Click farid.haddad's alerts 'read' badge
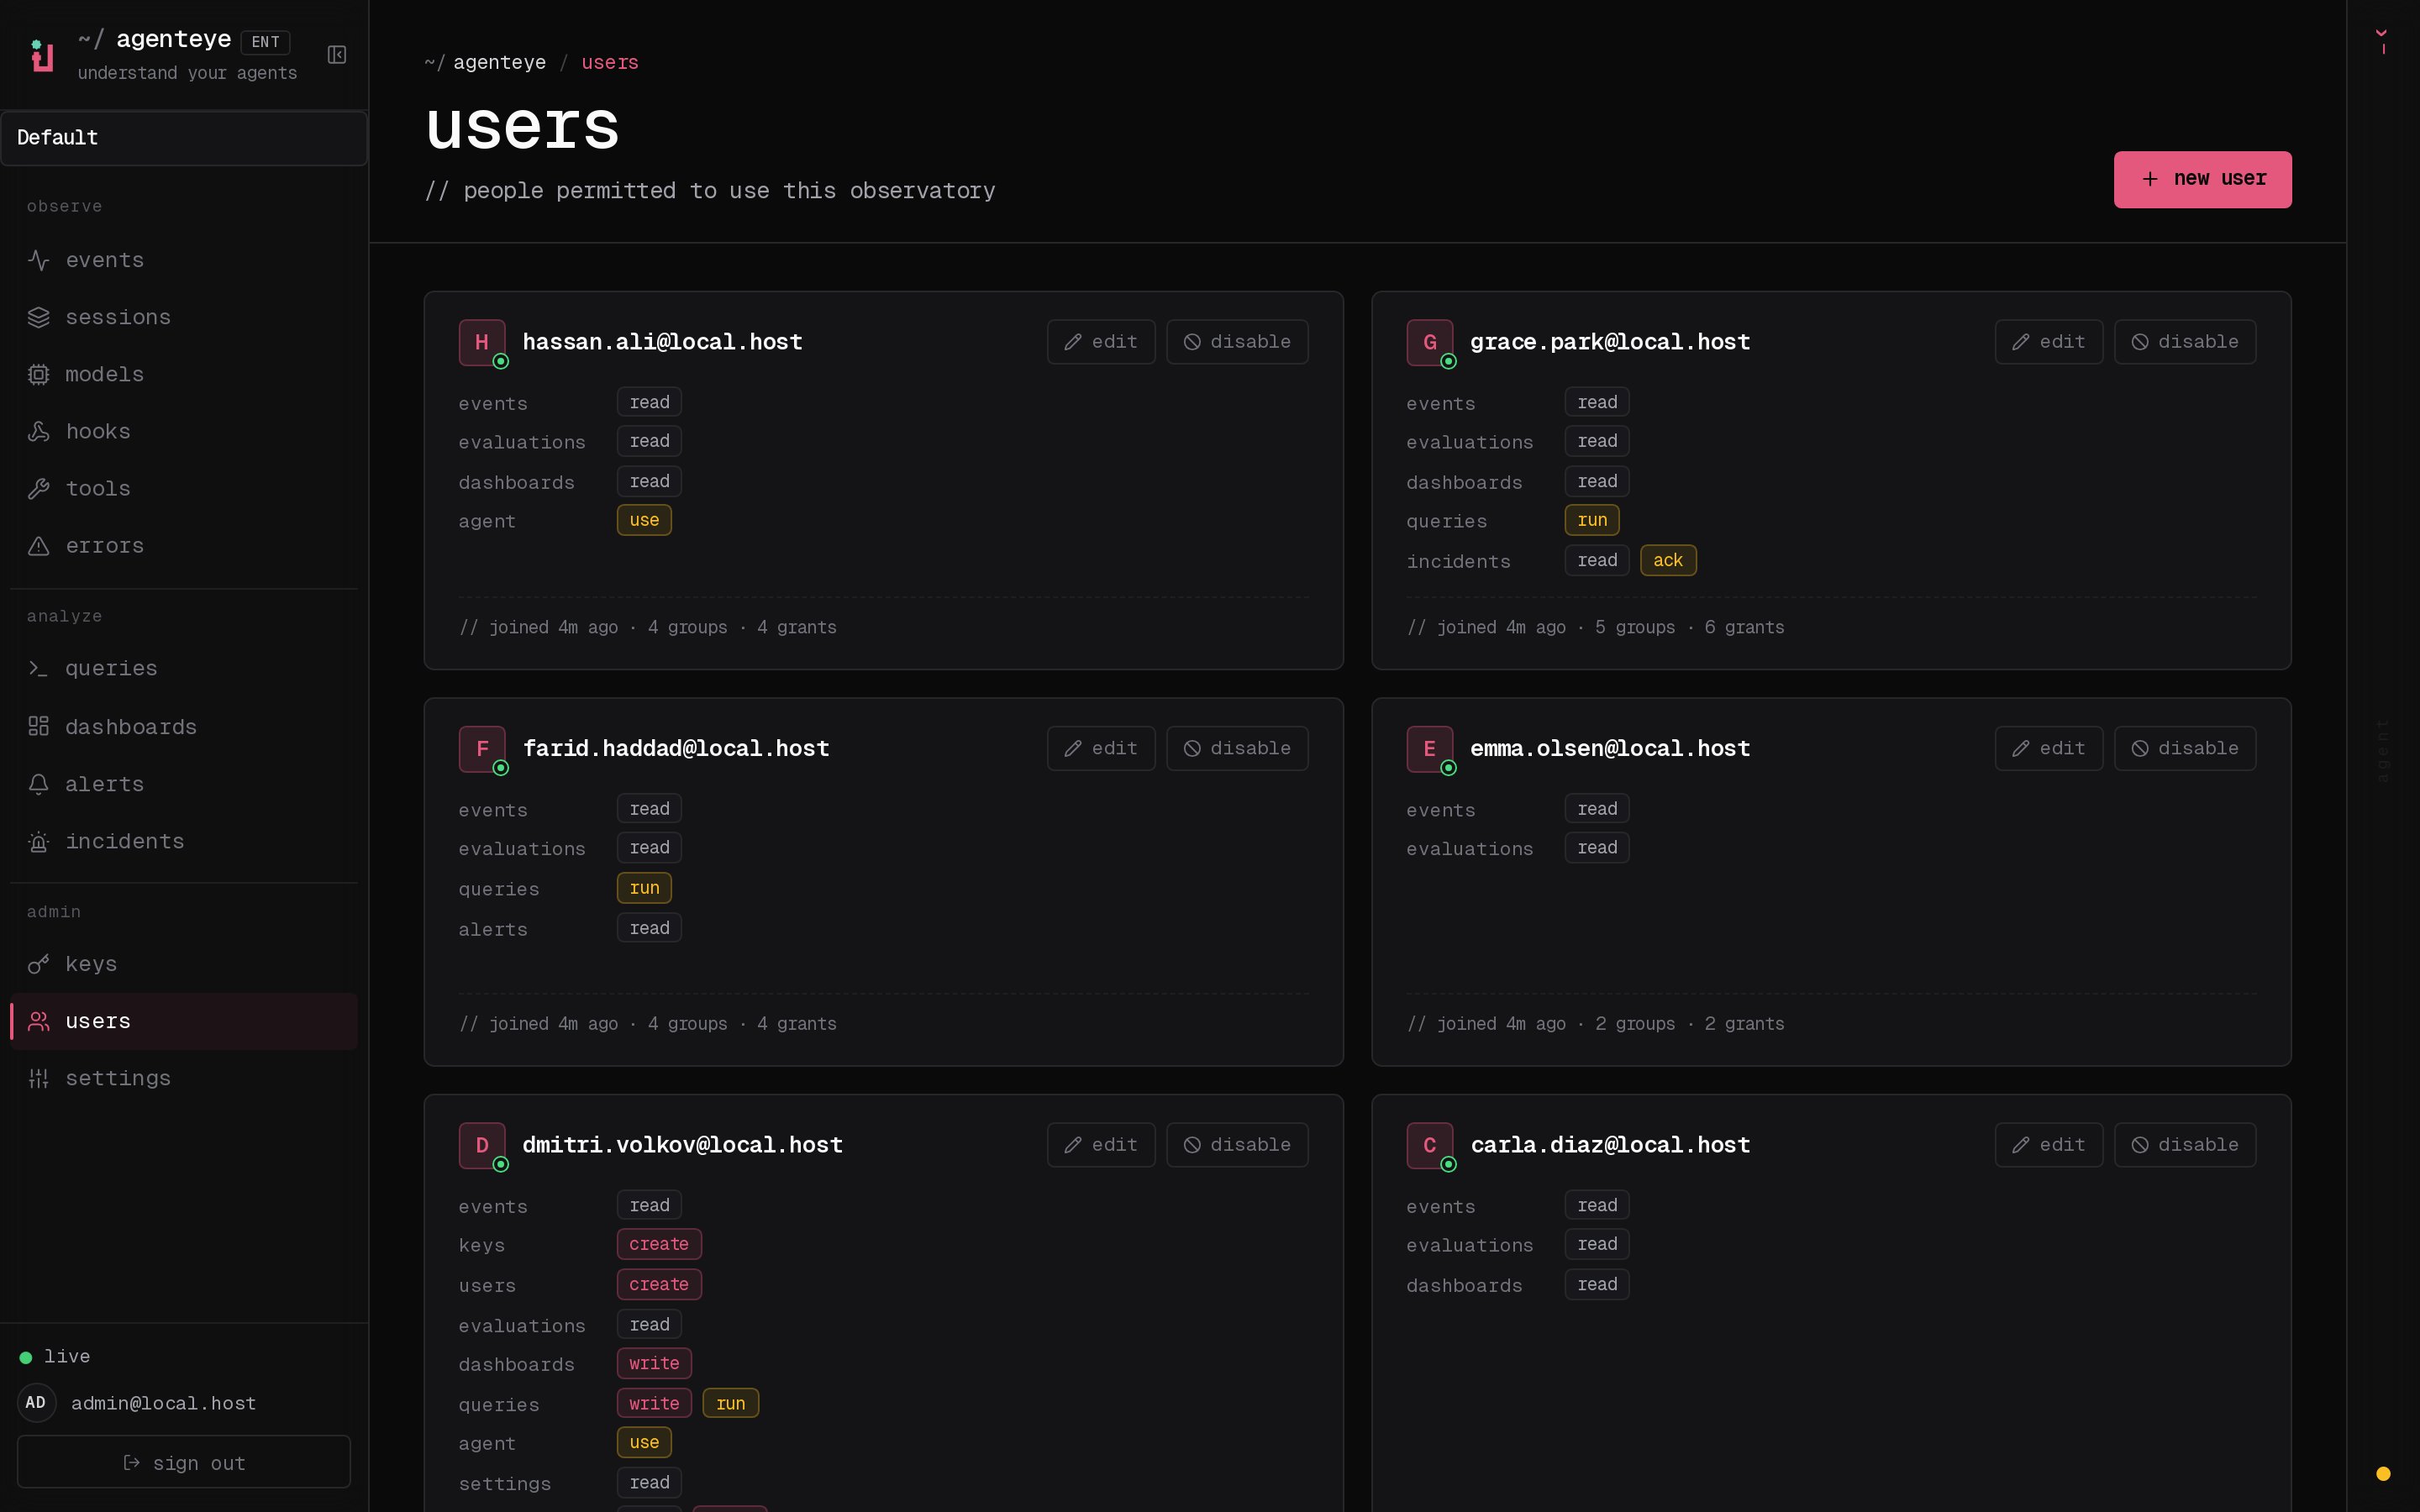Viewport: 2420px width, 1512px height. [649, 928]
